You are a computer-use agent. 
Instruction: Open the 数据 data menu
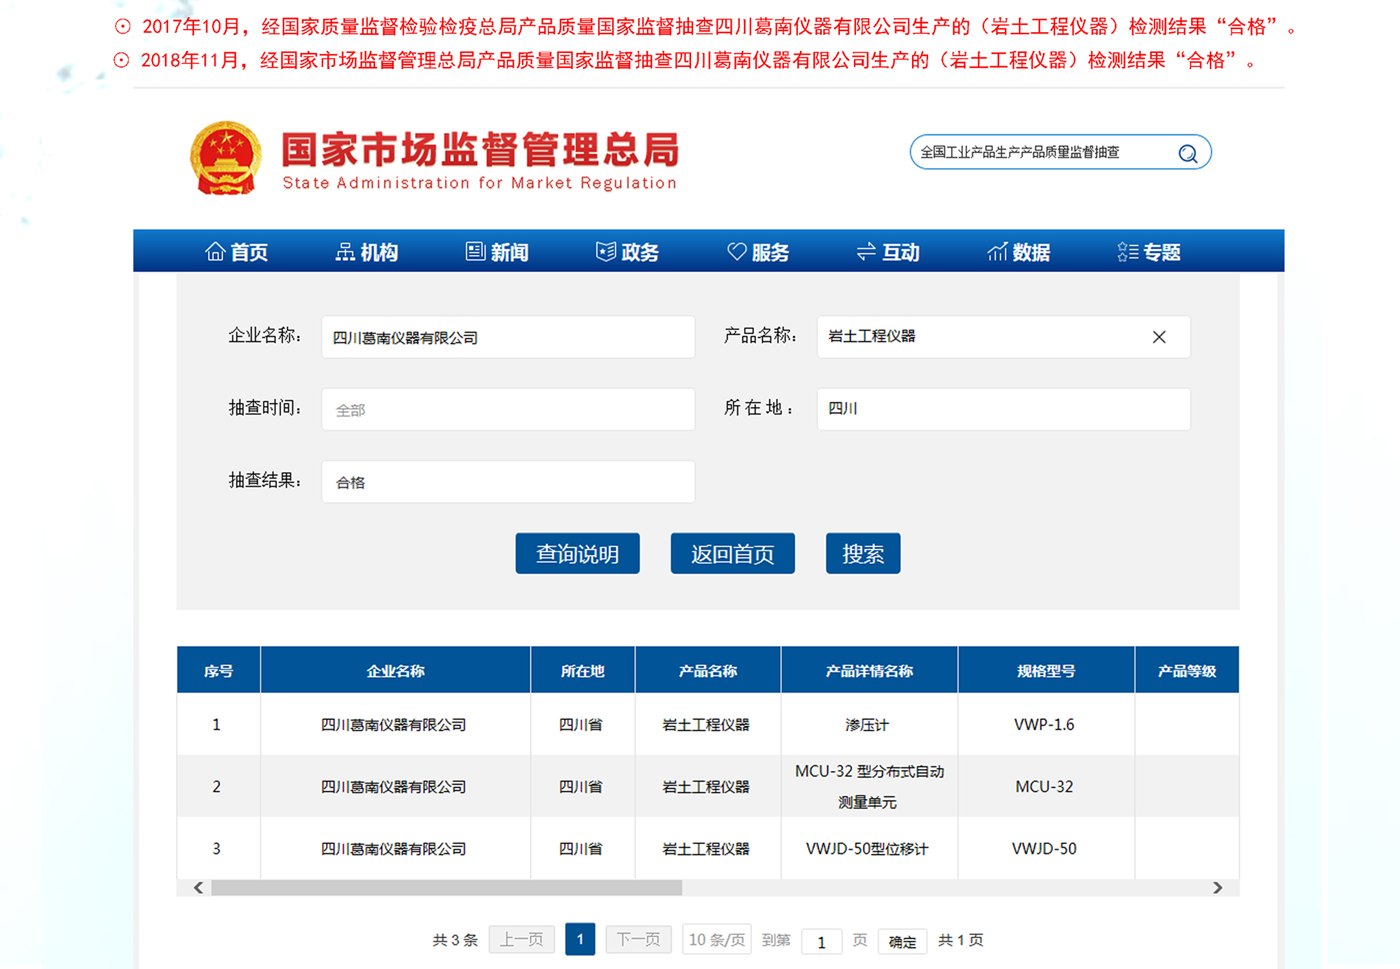(1018, 252)
